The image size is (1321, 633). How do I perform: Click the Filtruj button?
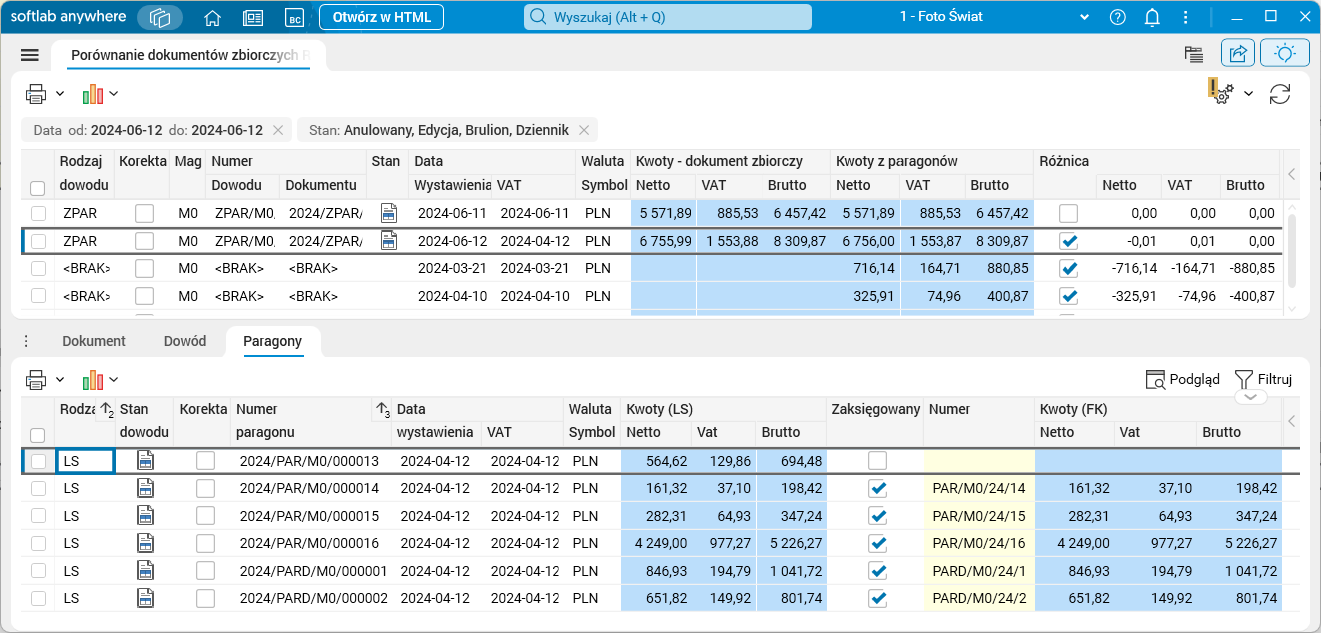[1264, 379]
